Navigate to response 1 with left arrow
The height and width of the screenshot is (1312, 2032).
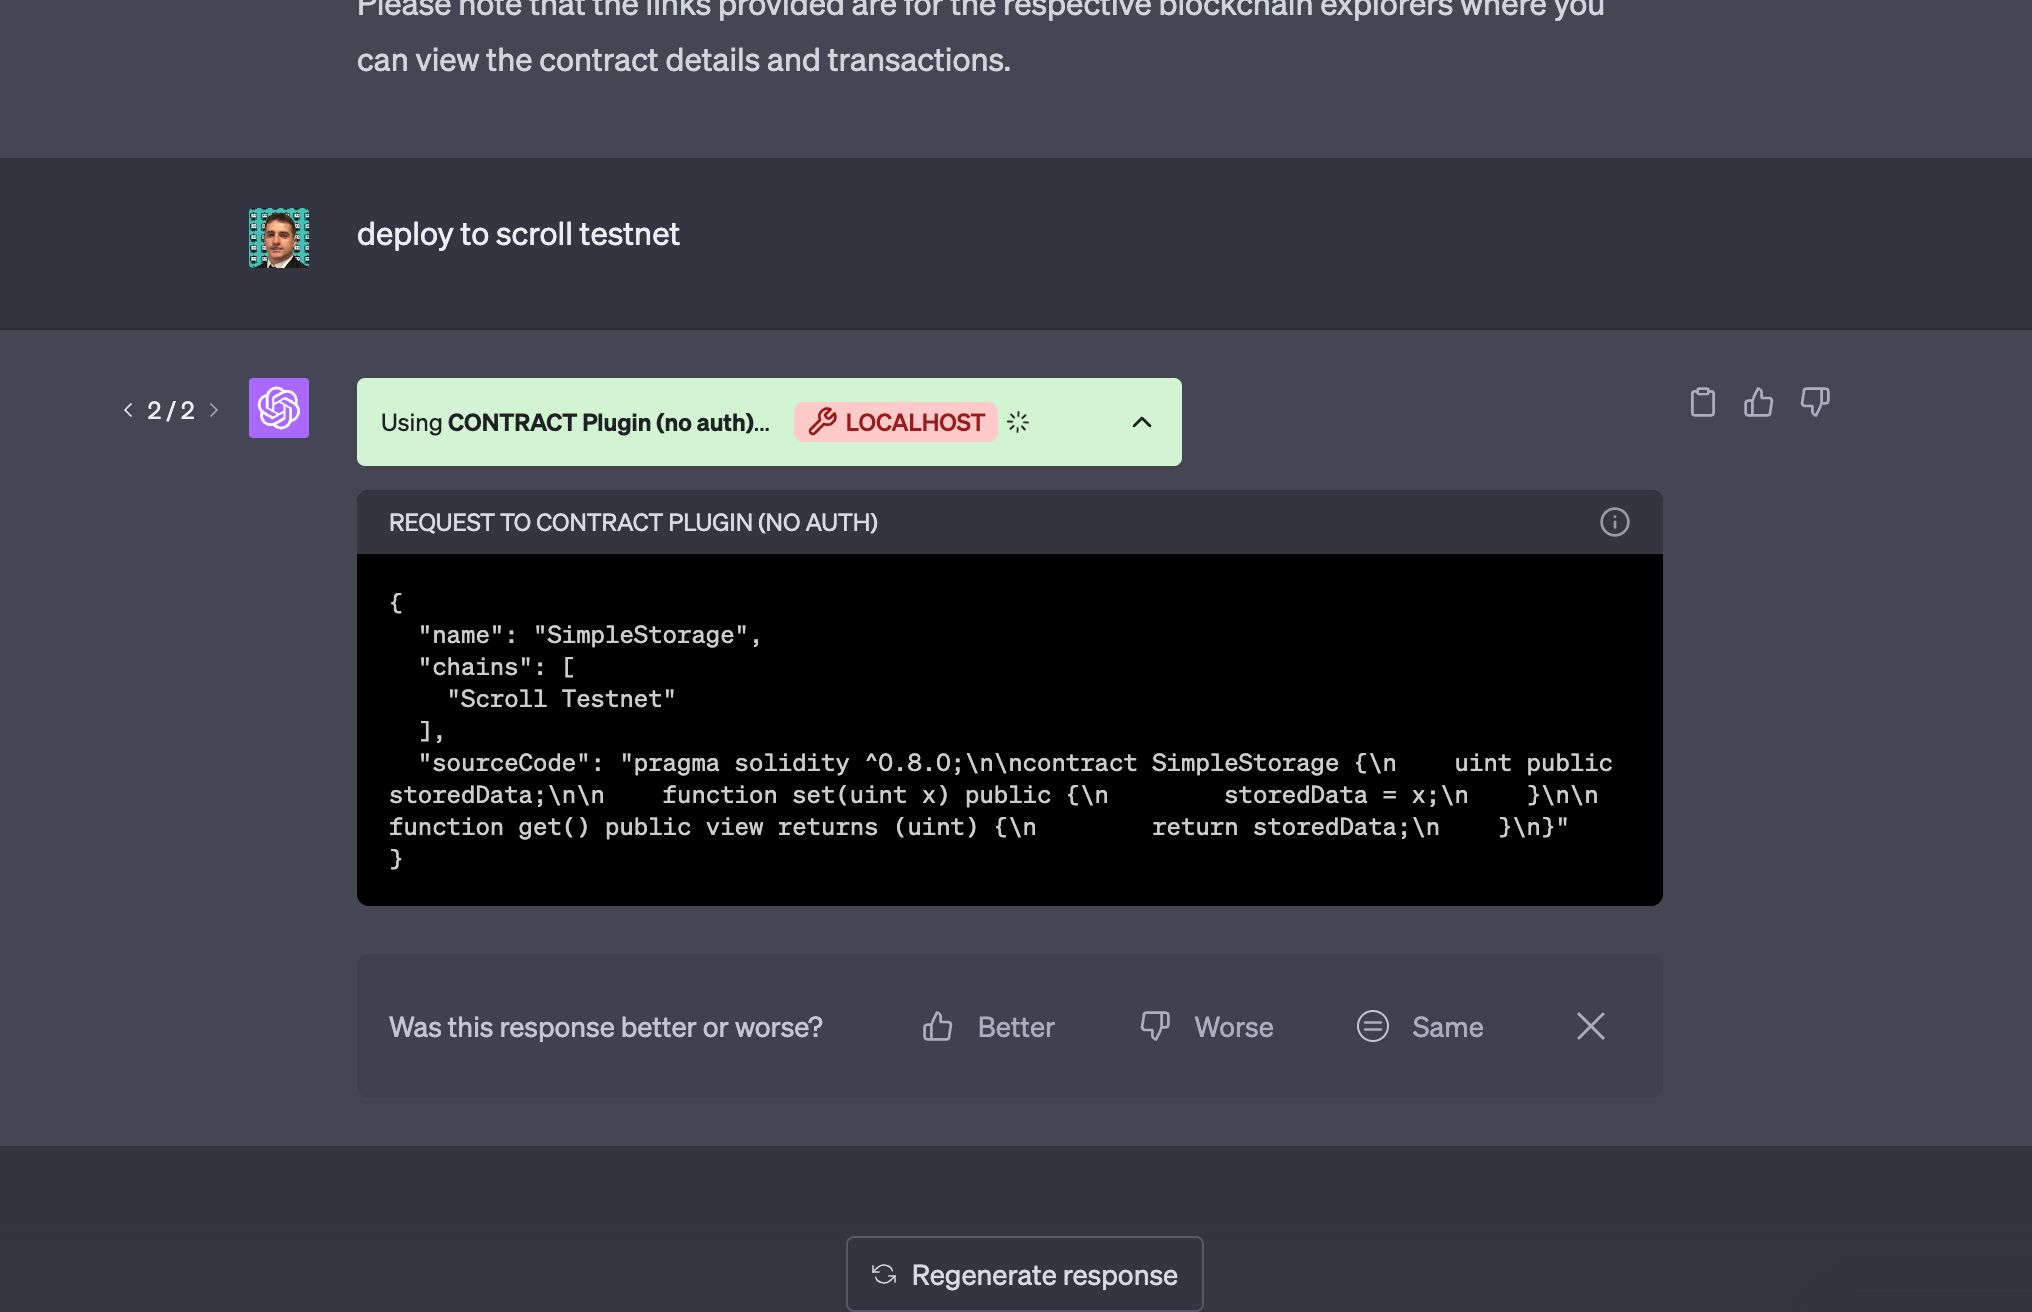click(x=126, y=412)
